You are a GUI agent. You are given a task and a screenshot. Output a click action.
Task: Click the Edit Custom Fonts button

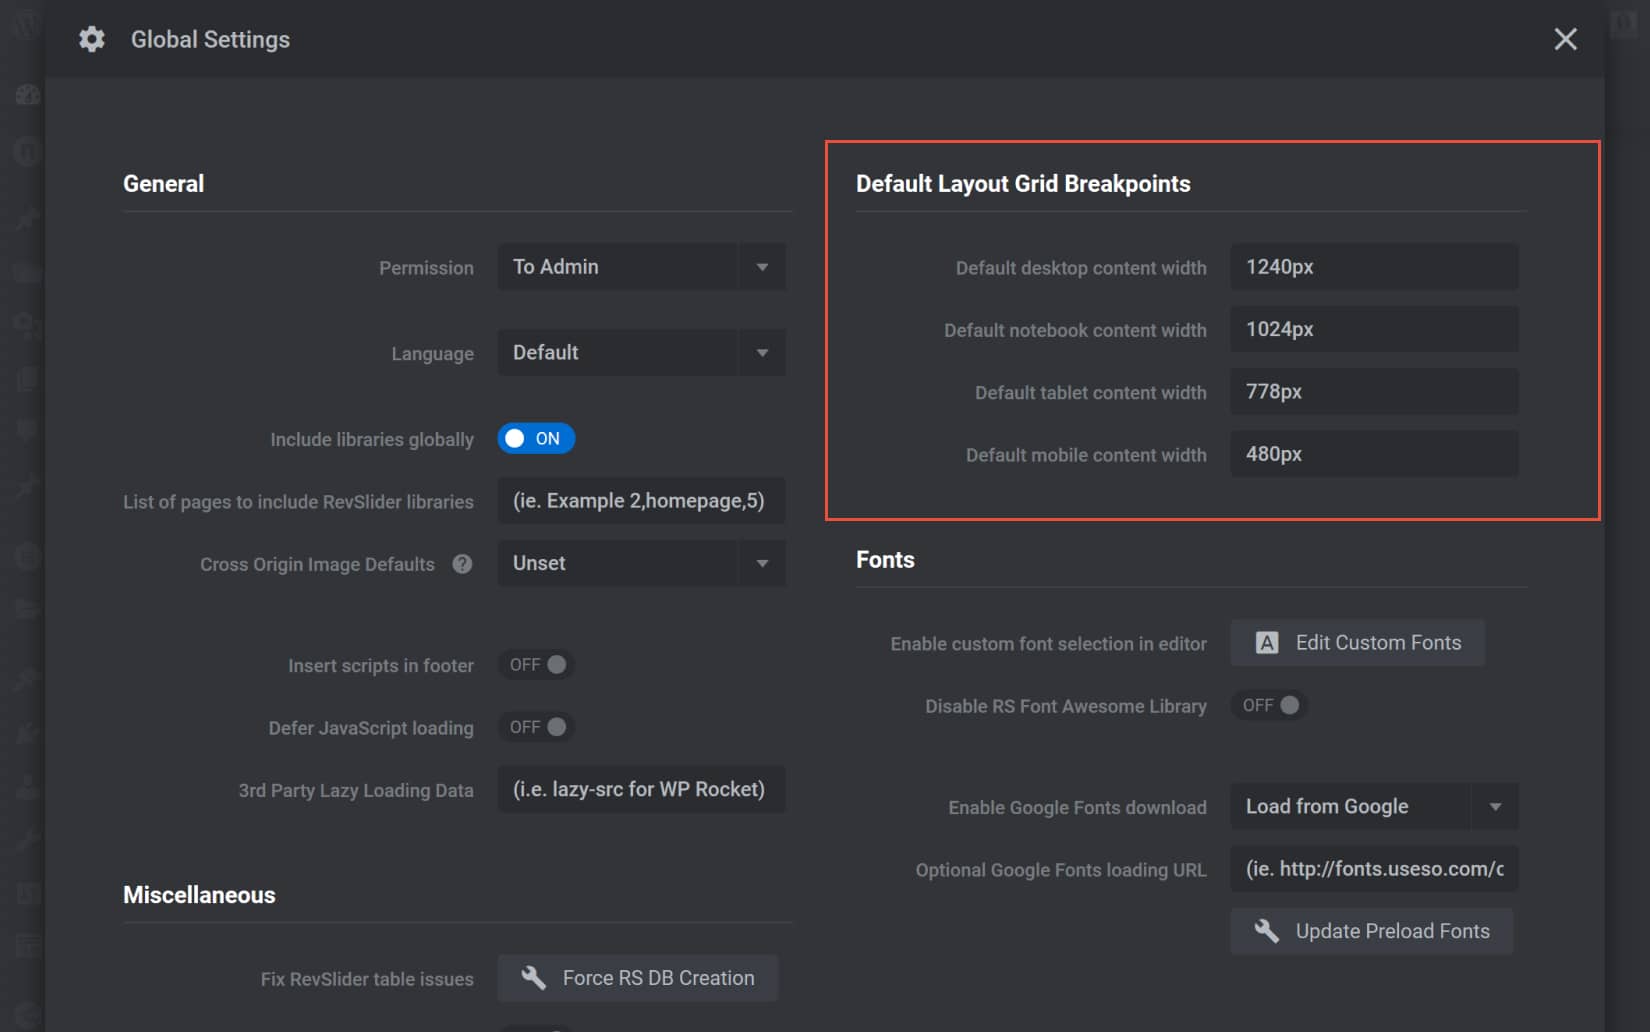tap(1357, 642)
